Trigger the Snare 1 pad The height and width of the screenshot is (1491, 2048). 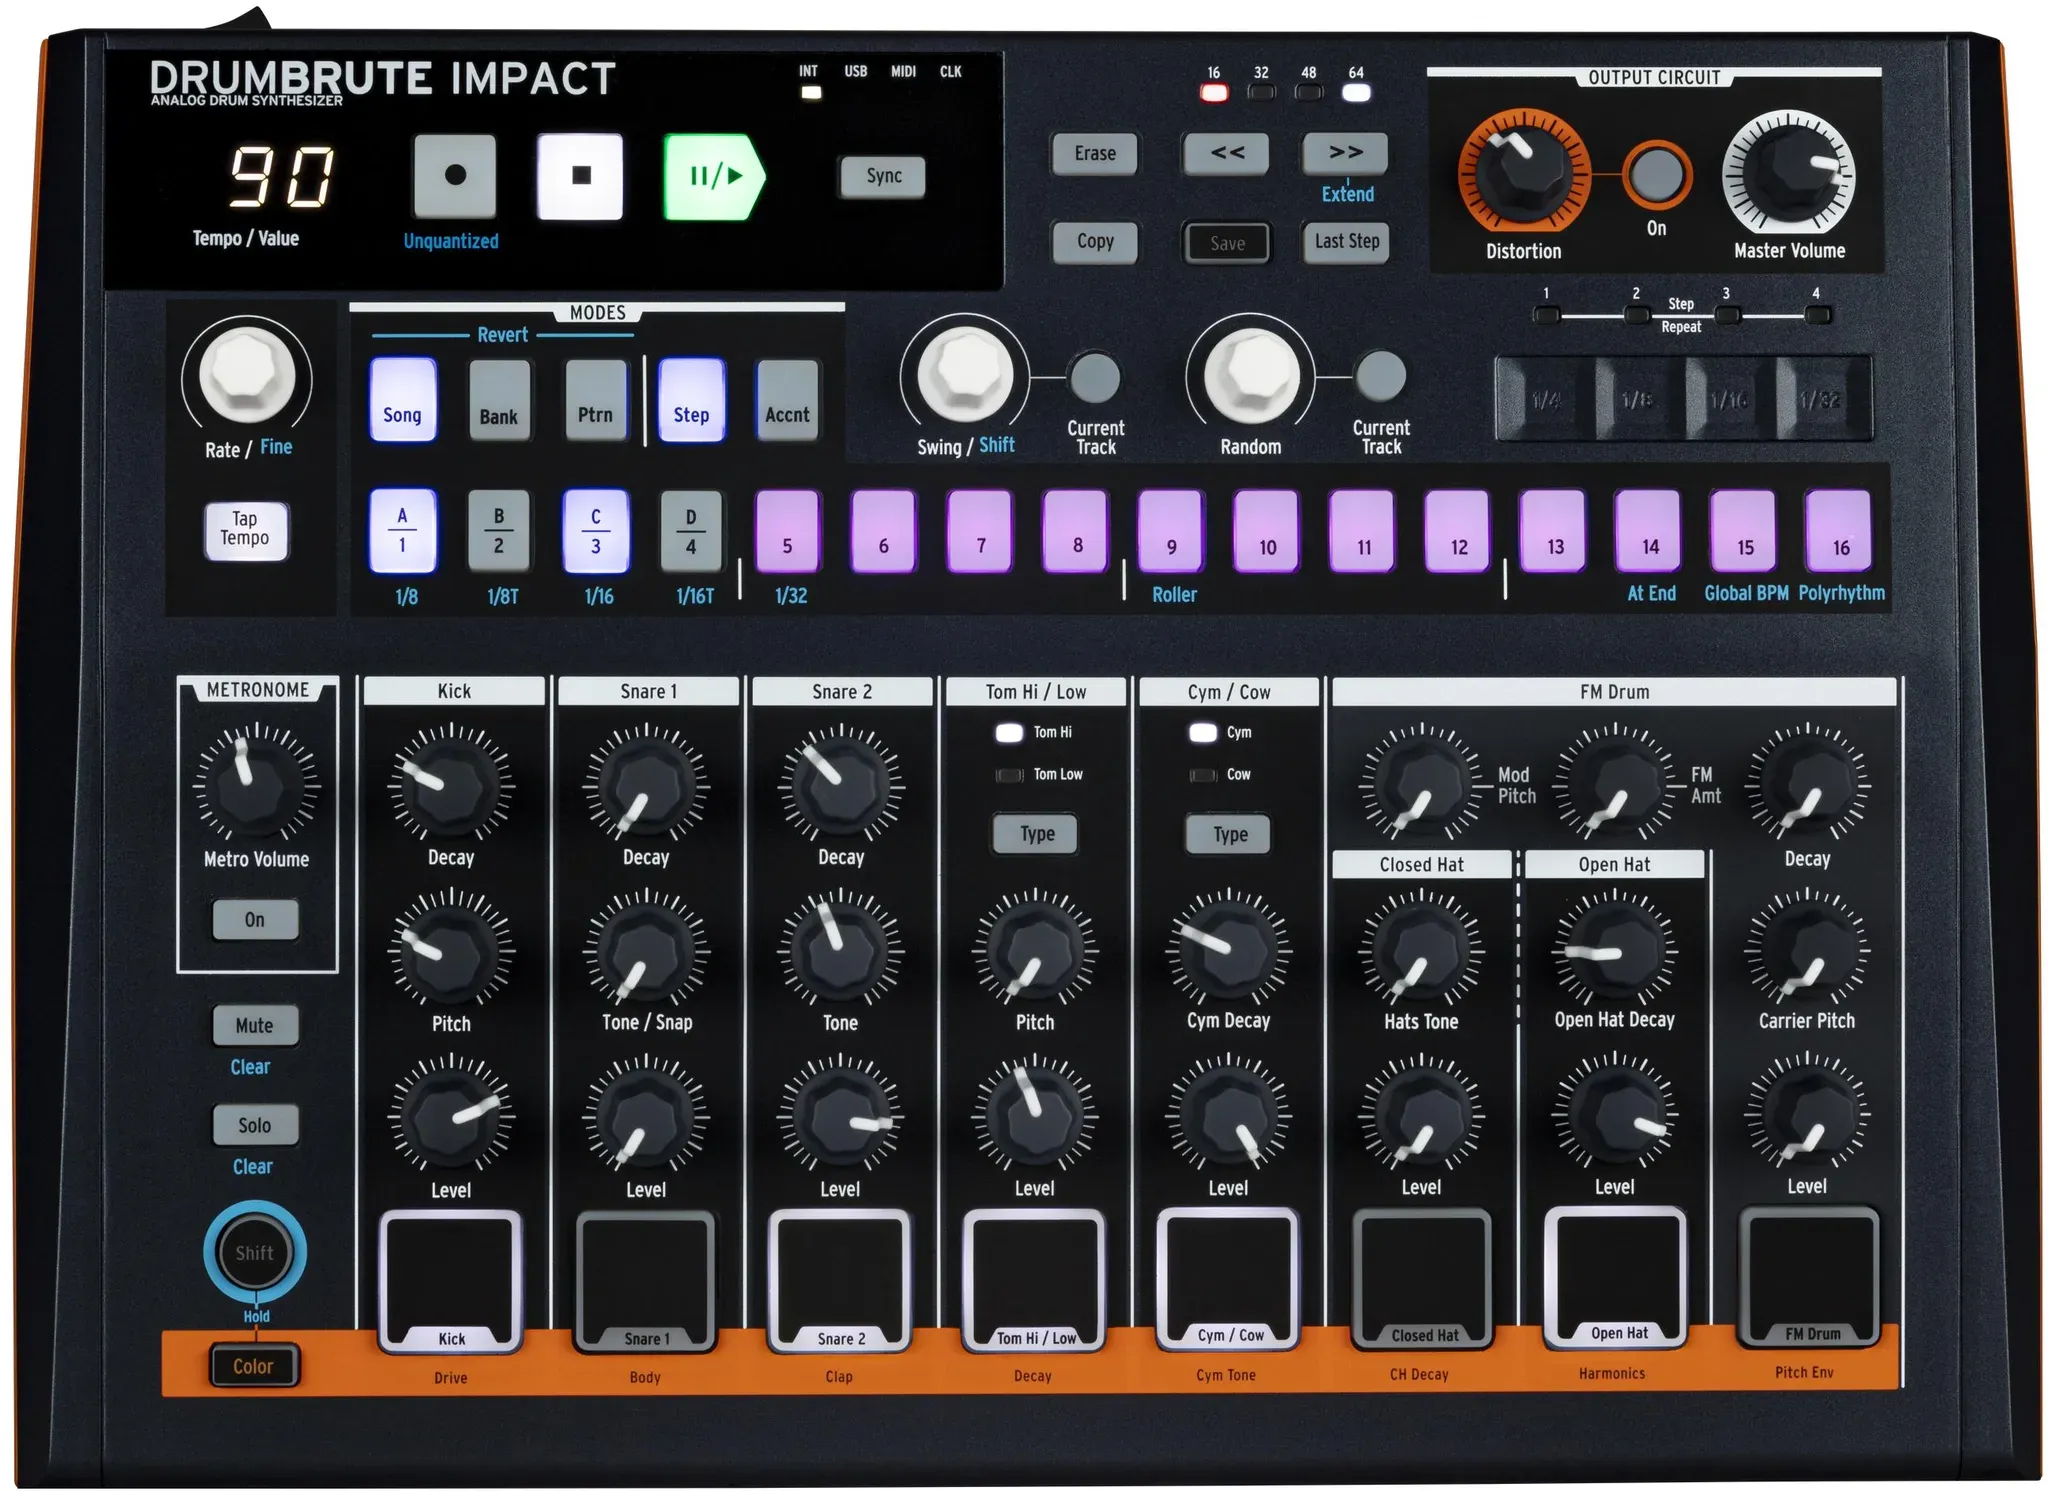[646, 1282]
